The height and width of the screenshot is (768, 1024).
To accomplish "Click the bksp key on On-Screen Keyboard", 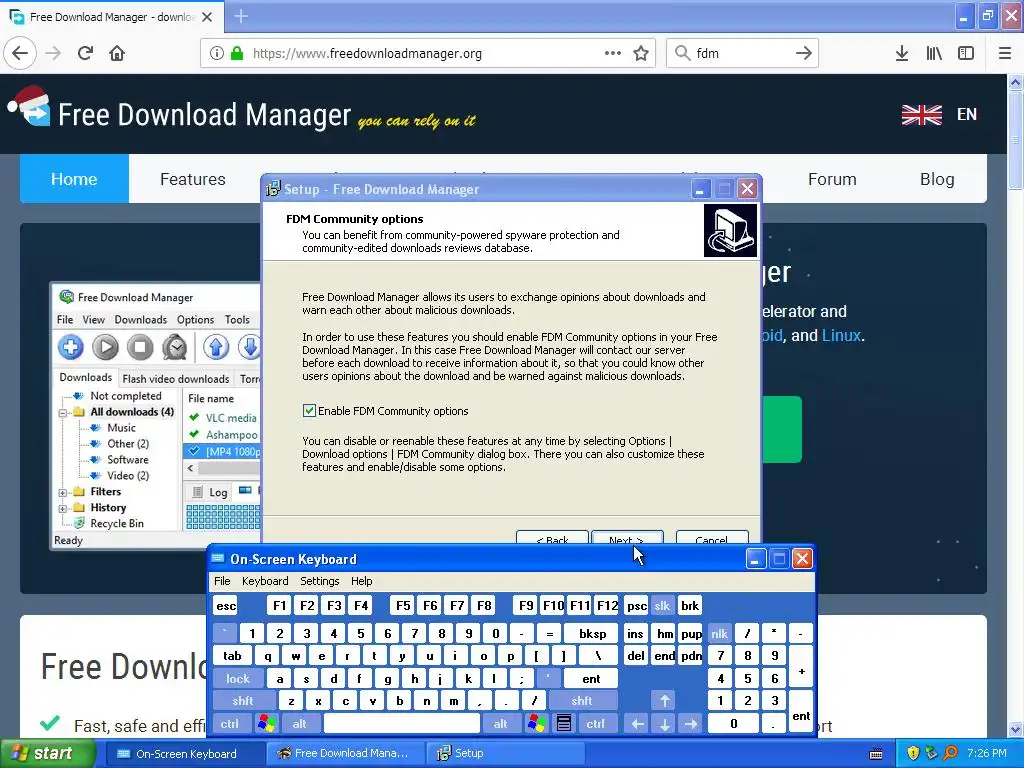I will [x=592, y=633].
